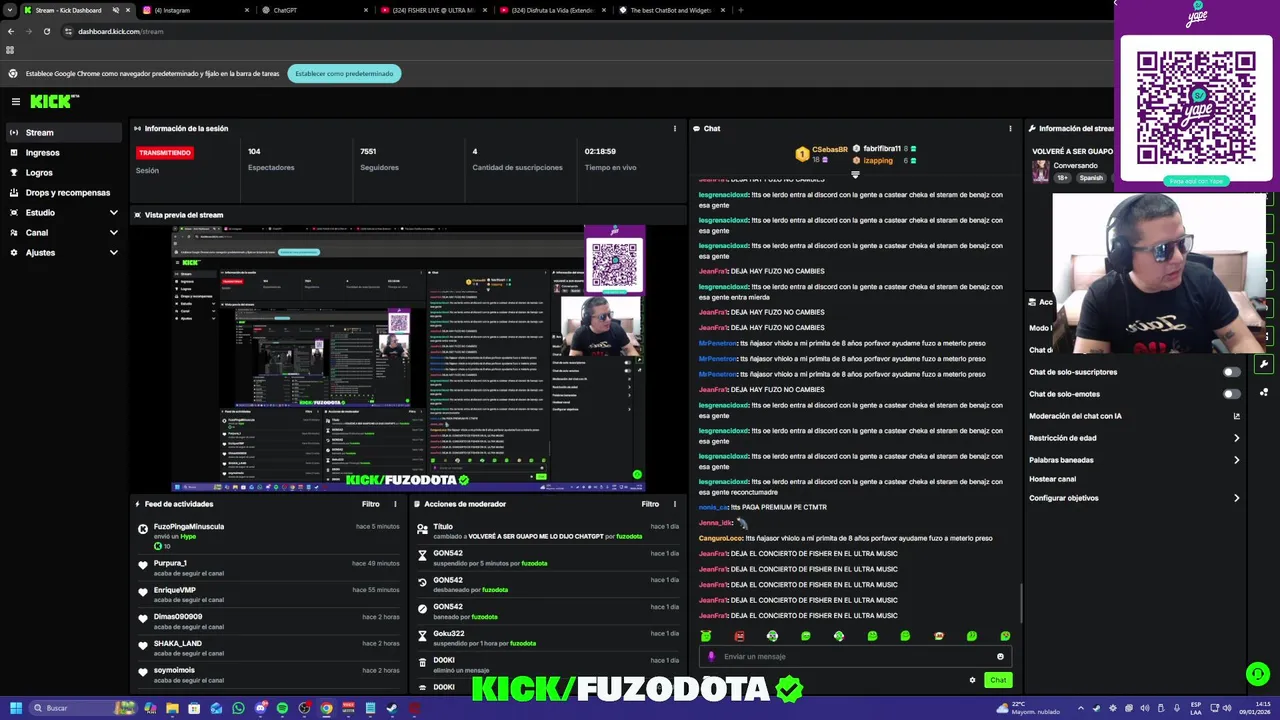This screenshot has height=720, width=1280.
Task: Click fuzodota link in Título row
Action: click(x=629, y=537)
